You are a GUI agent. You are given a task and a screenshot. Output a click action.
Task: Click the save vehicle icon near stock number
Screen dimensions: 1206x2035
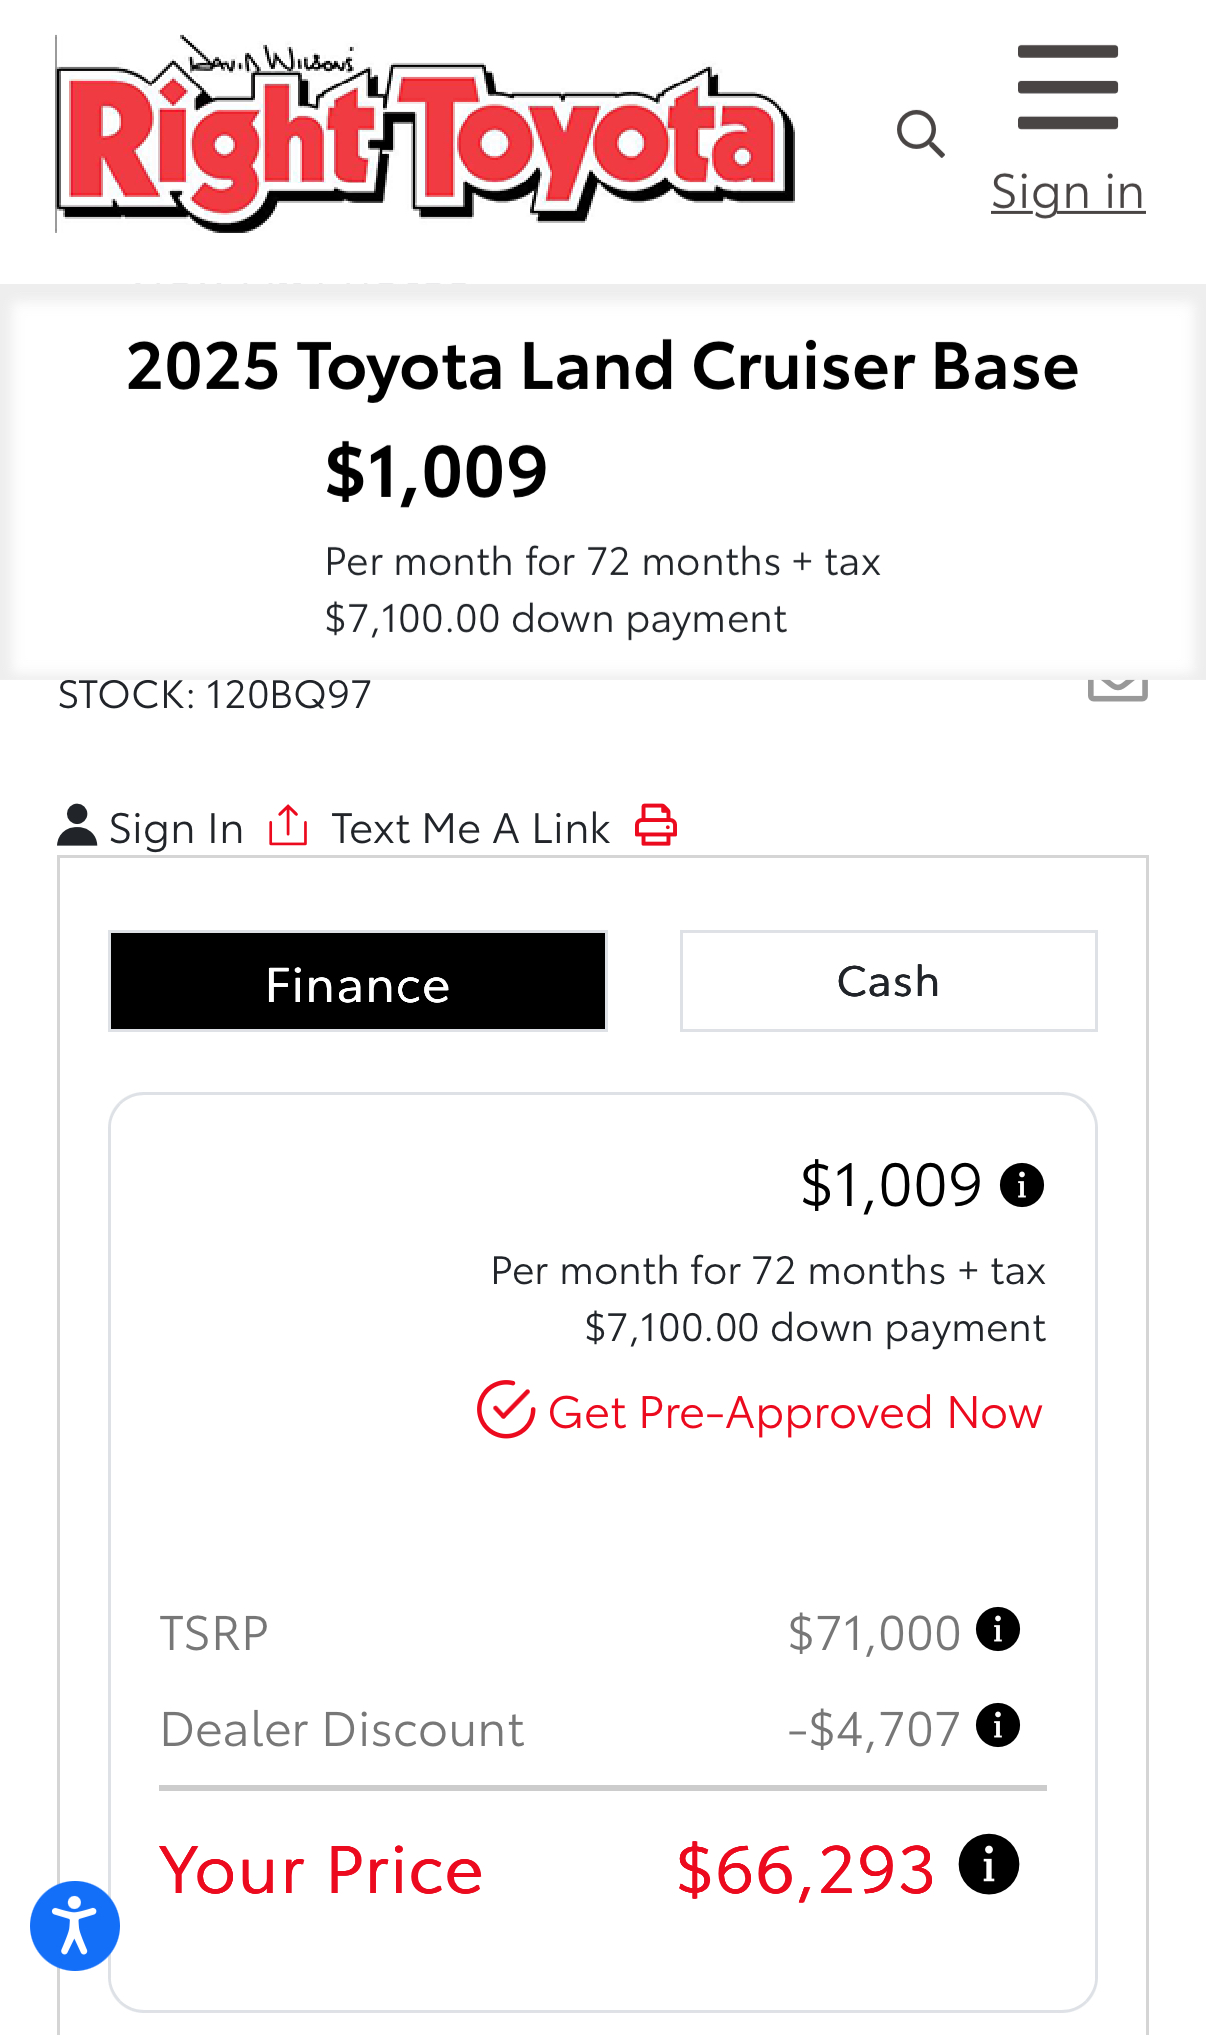(1118, 688)
